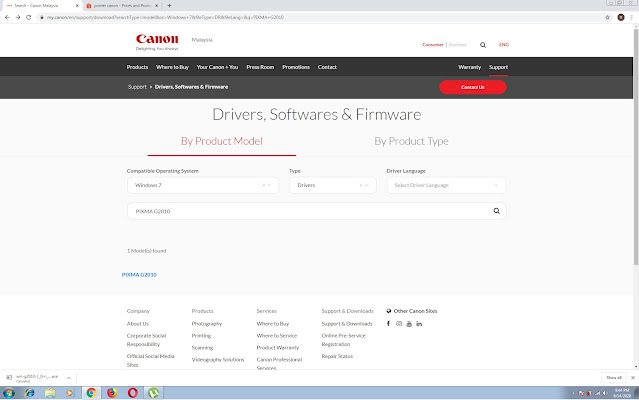Click the Canon logo

(157, 40)
